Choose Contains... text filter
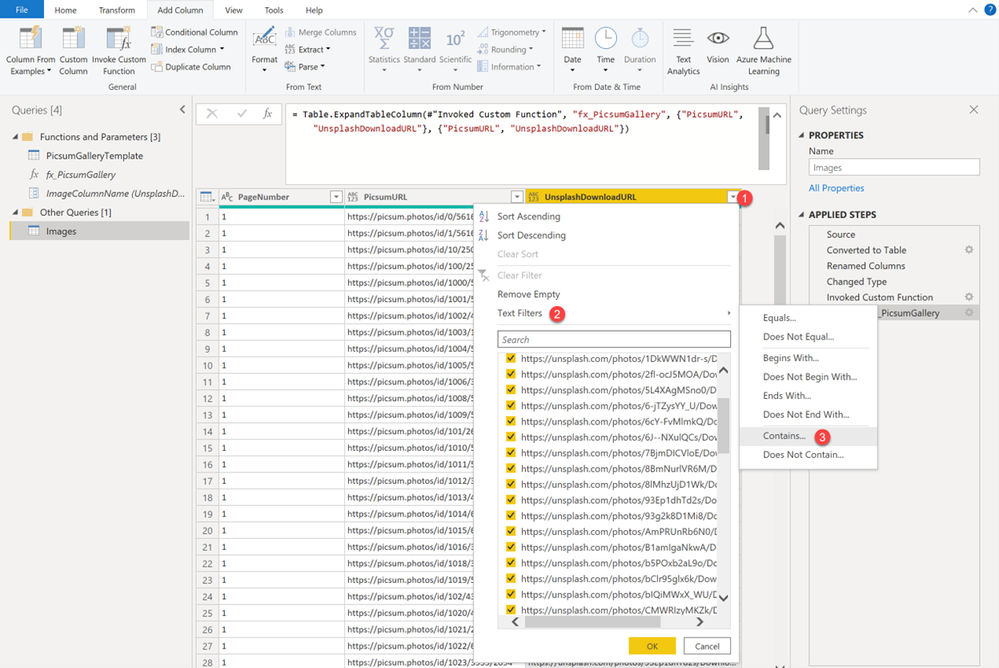Viewport: 999px width, 668px height. click(784, 436)
